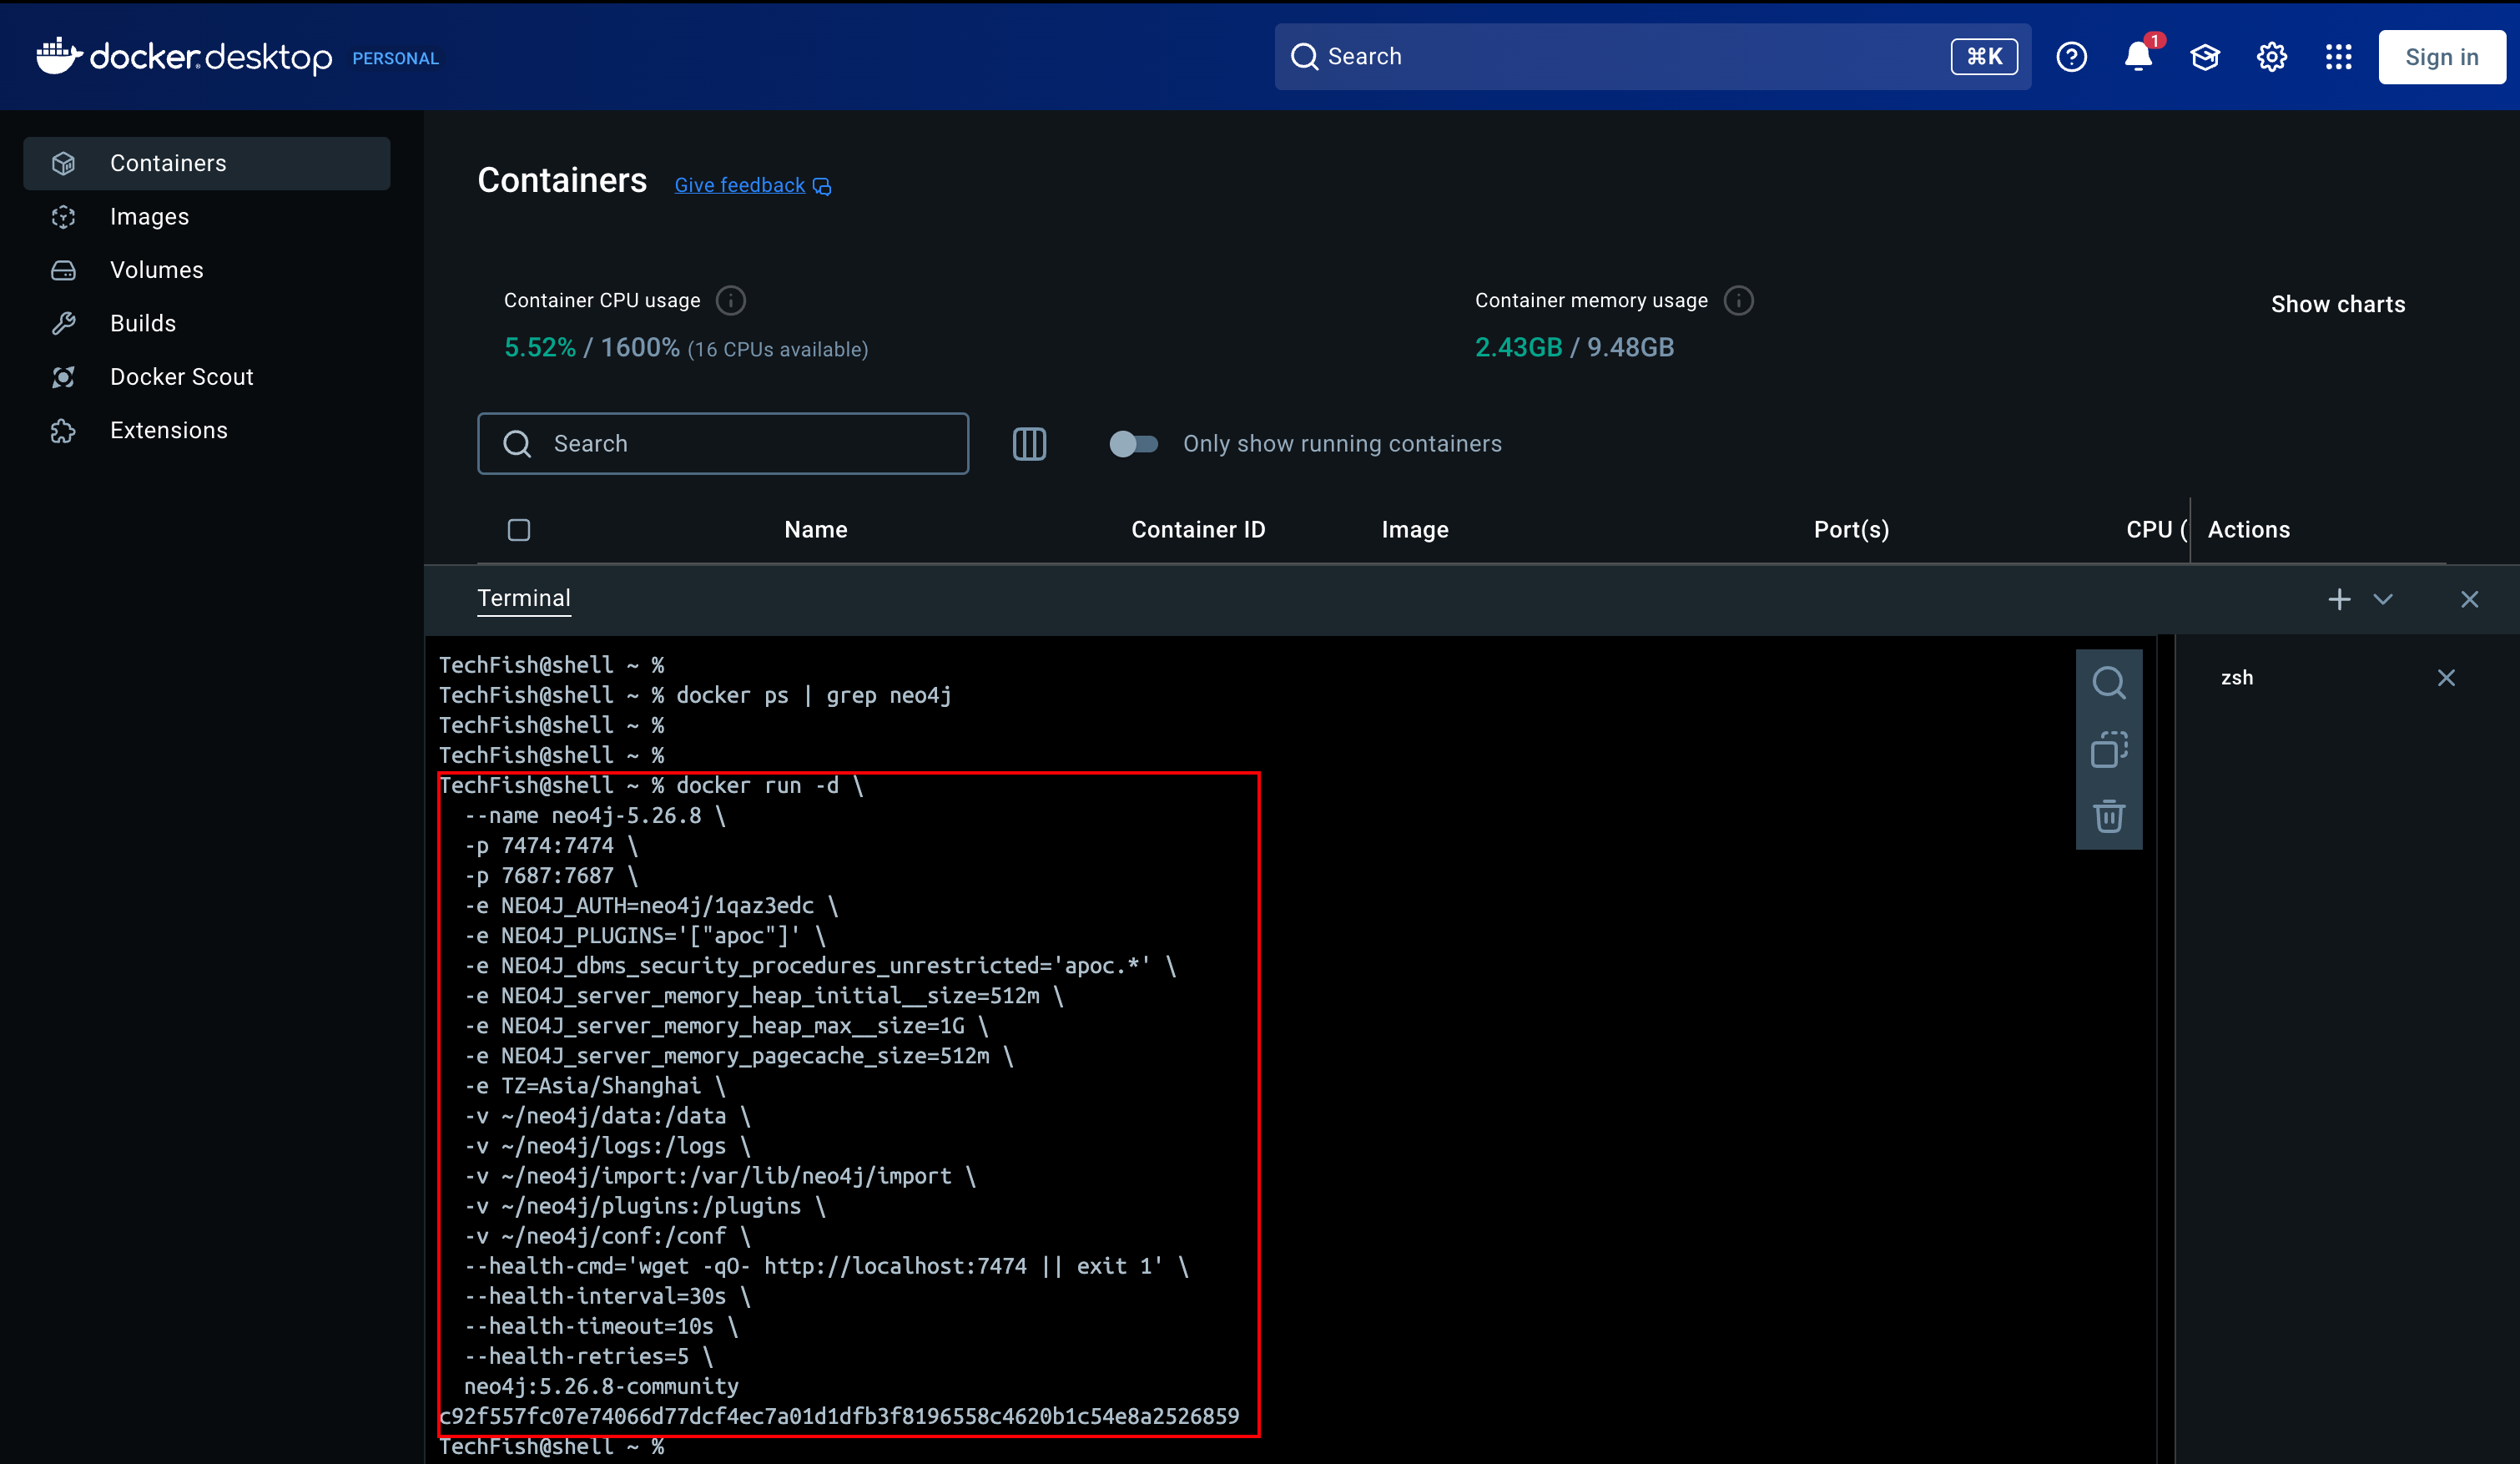The image size is (2520, 1464).
Task: Open Volumes in the sidebar
Action: [207, 270]
